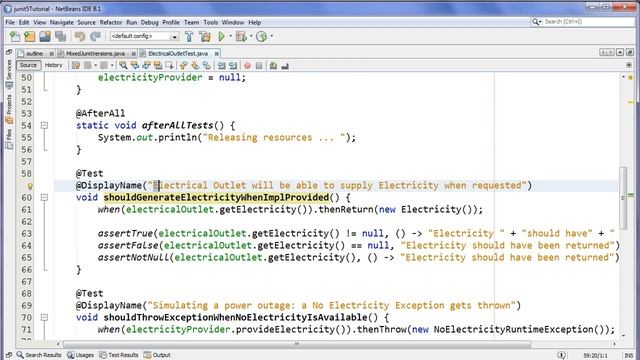Close the ElectricalOutletTest.java tab
The height and width of the screenshot is (360, 640).
217,53
